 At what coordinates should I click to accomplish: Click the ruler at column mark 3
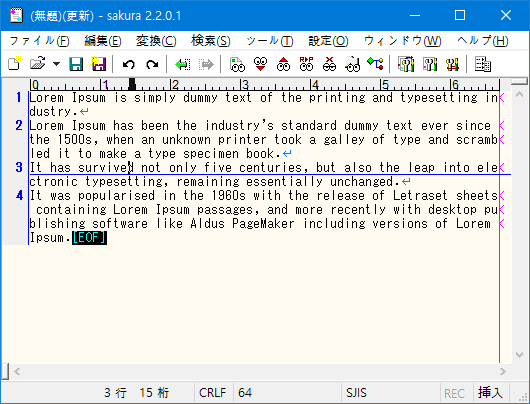(244, 85)
